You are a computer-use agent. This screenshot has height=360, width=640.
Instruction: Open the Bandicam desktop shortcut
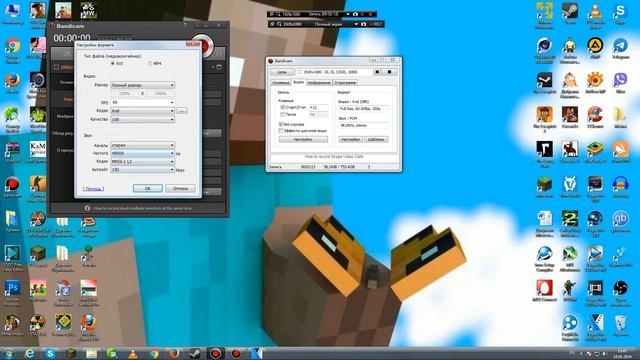click(12, 186)
